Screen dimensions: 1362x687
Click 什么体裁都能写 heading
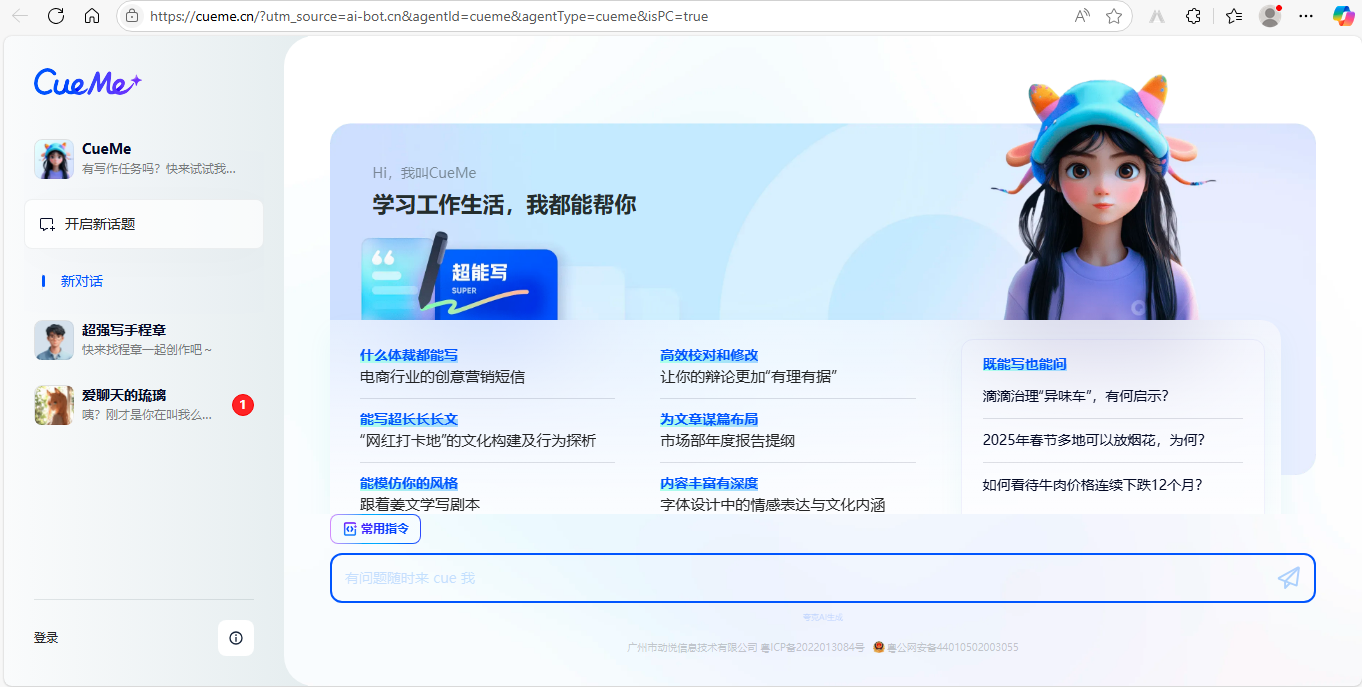(x=409, y=355)
